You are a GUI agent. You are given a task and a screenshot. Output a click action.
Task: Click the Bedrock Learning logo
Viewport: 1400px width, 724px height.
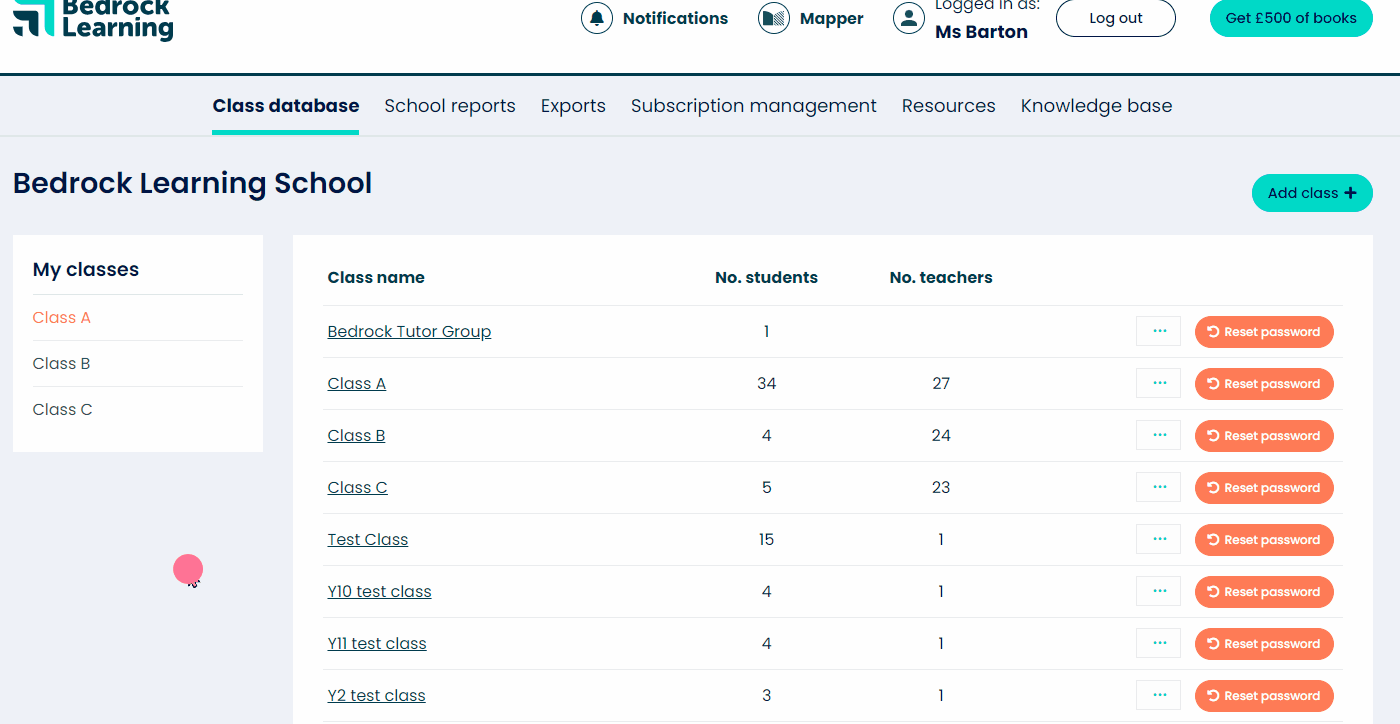pos(93,22)
